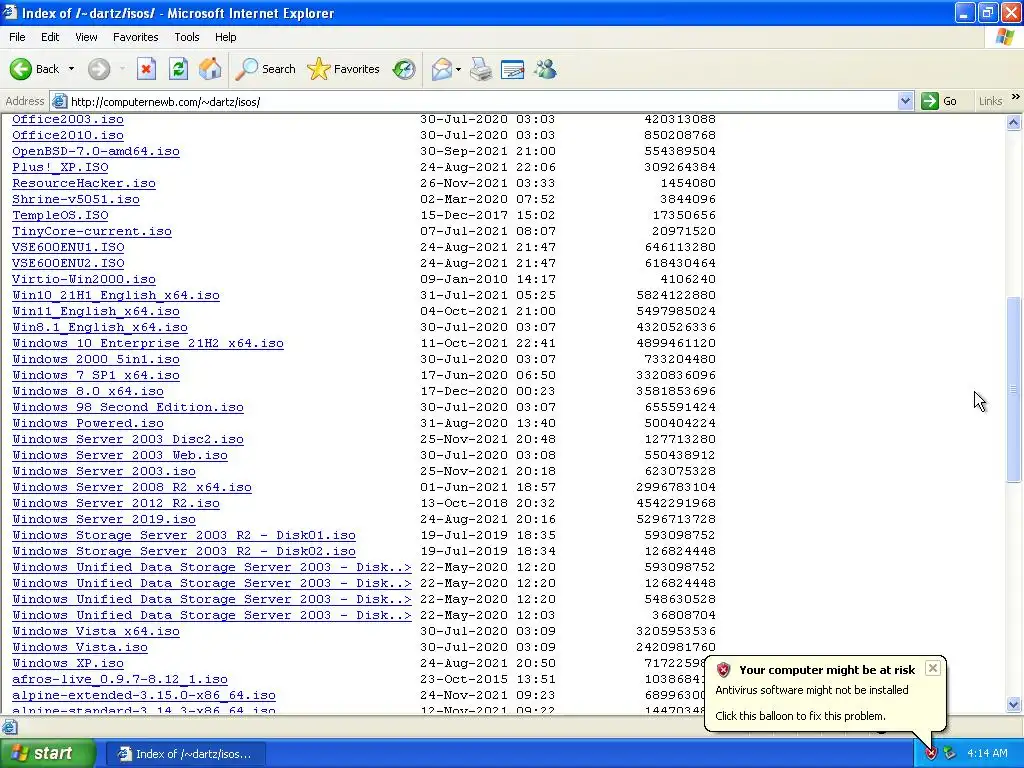This screenshot has height=768, width=1024.
Task: Open the Tools menu
Action: (186, 37)
